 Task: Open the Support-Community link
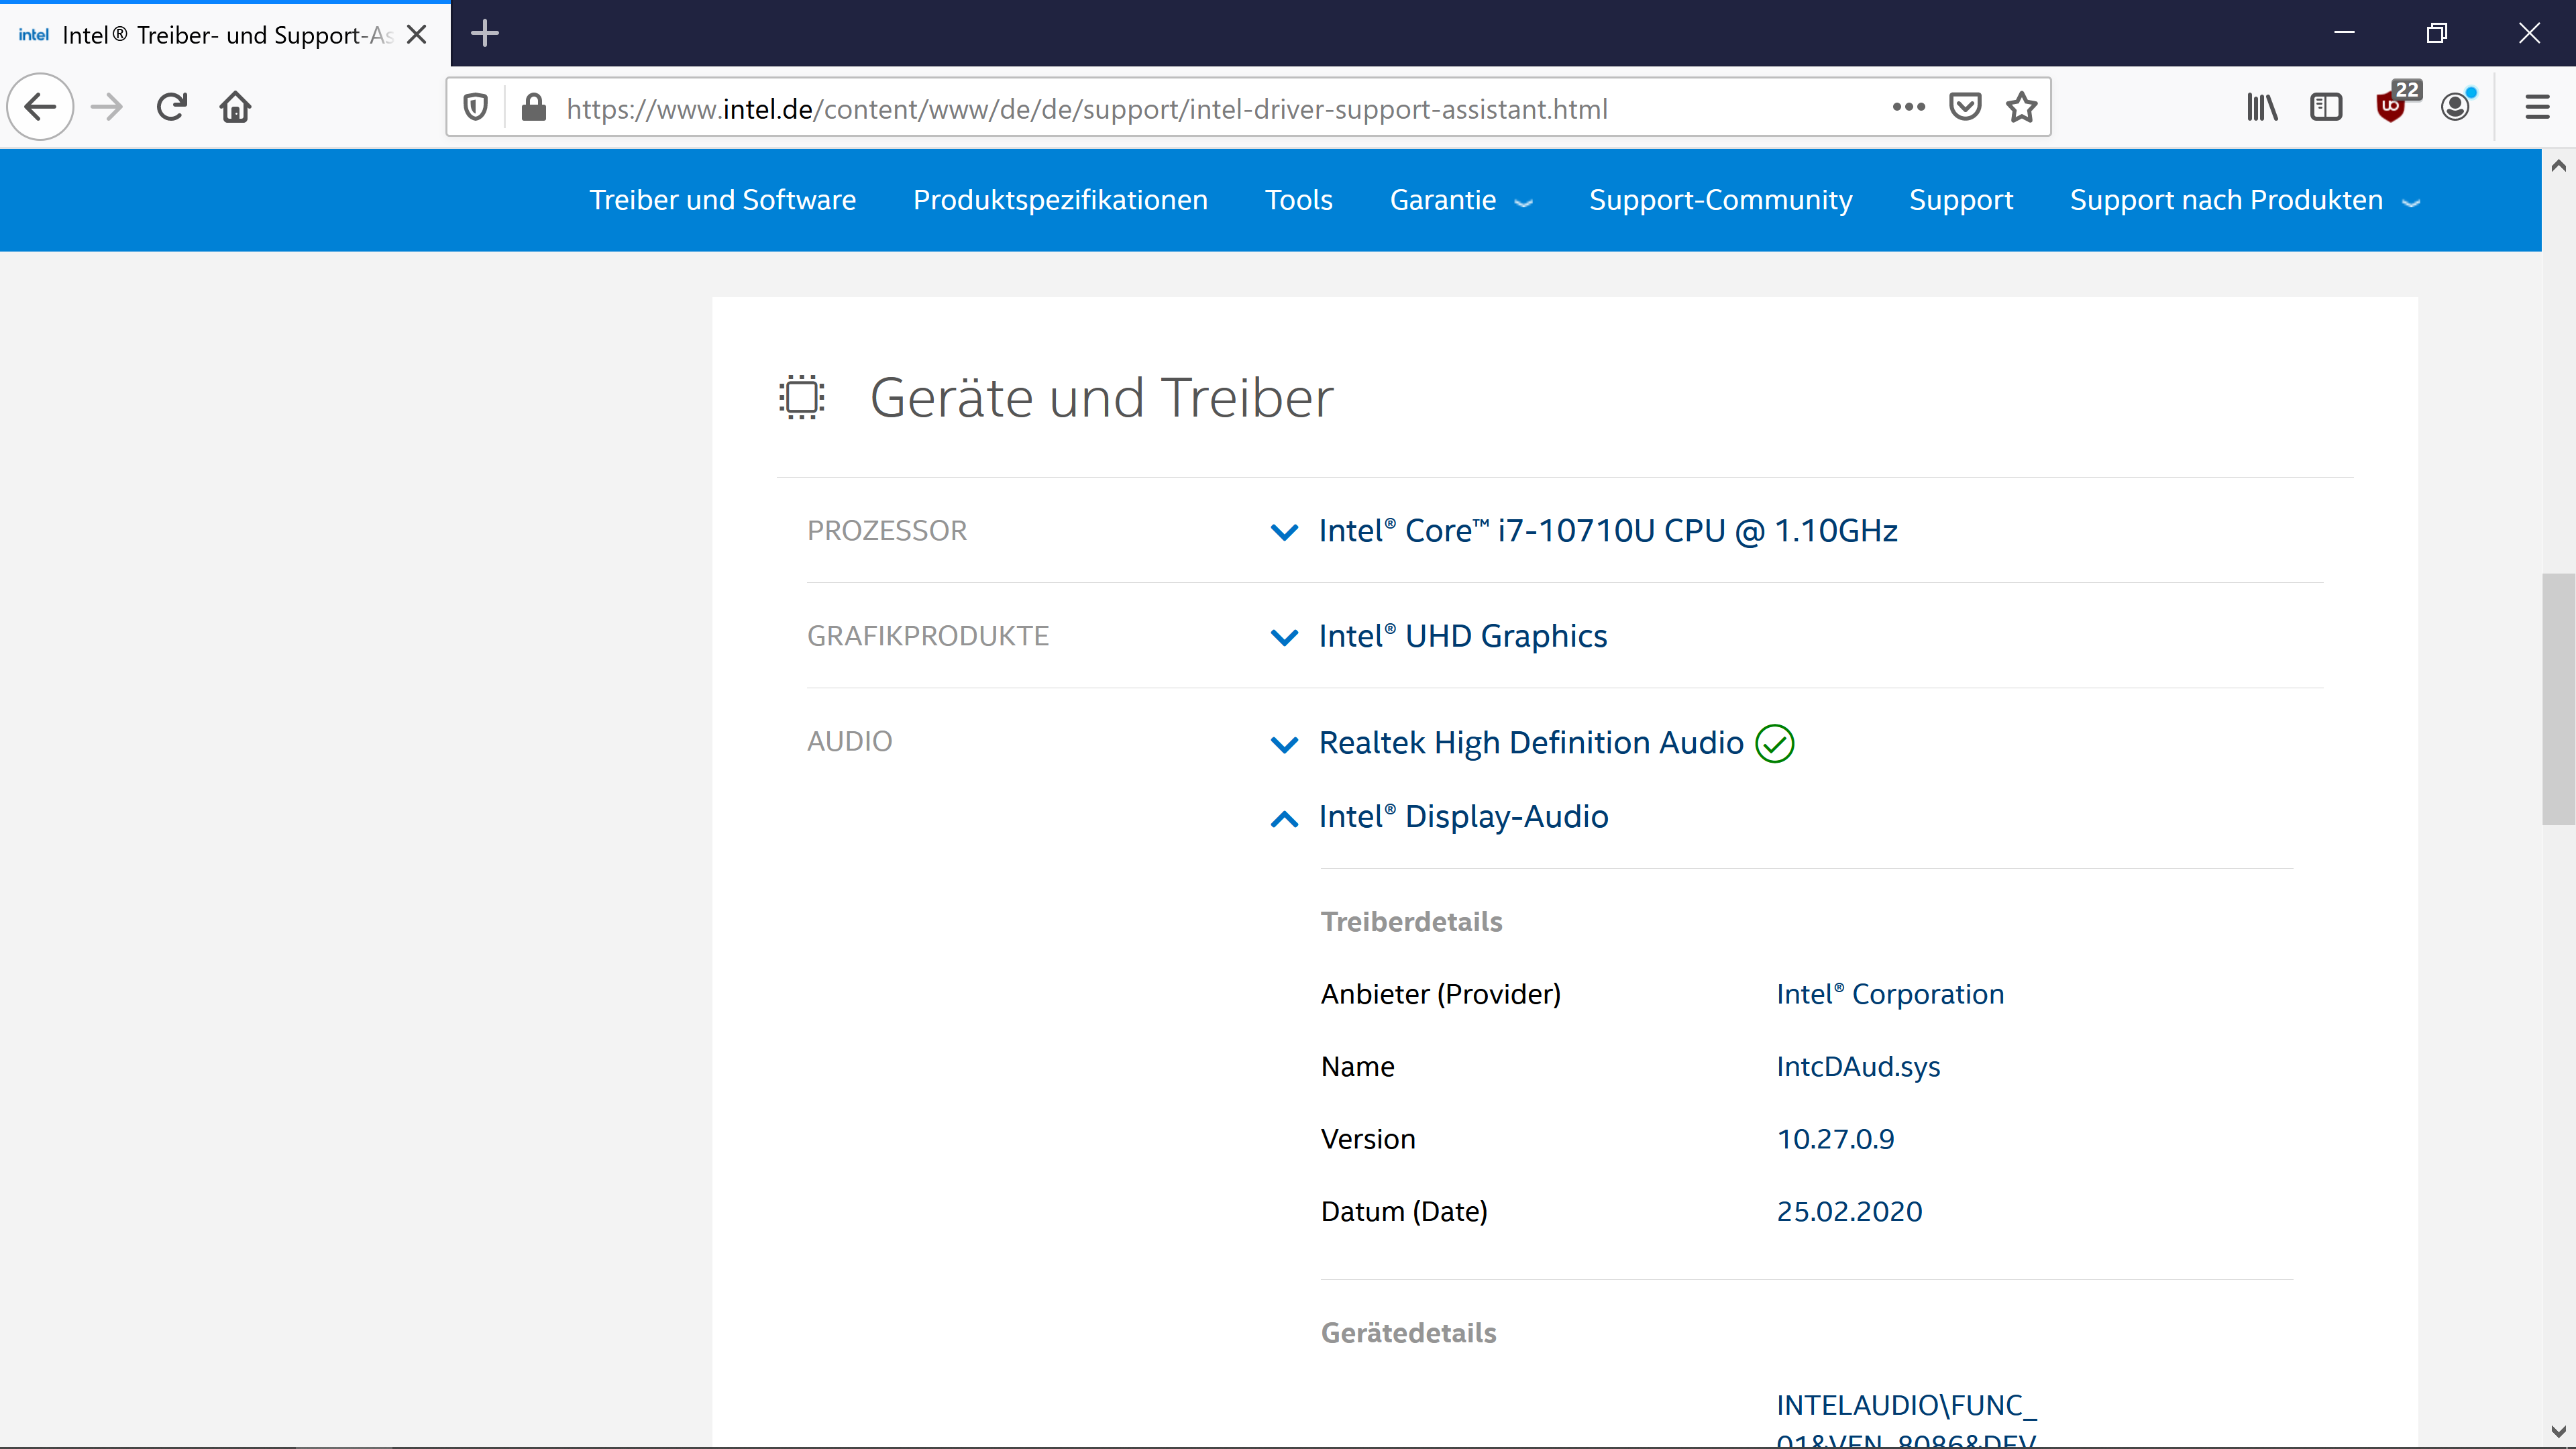point(1720,200)
